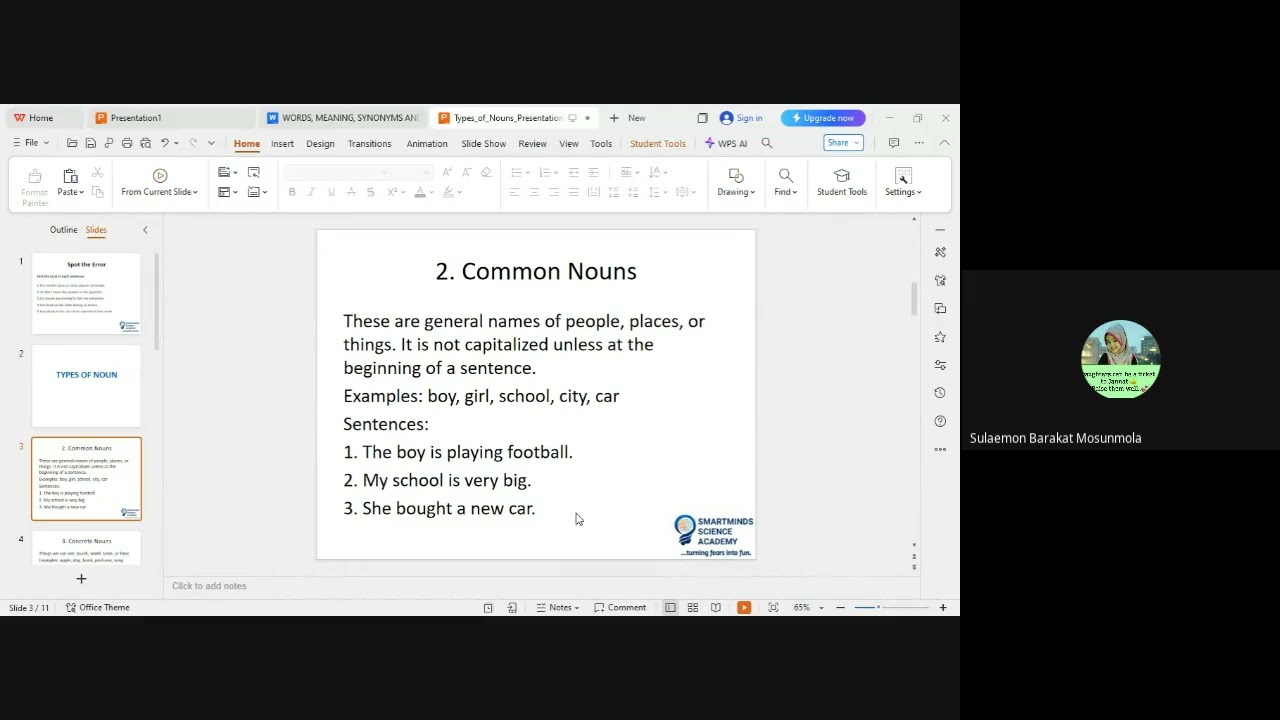
Task: Open the Share dropdown arrow
Action: 856,143
